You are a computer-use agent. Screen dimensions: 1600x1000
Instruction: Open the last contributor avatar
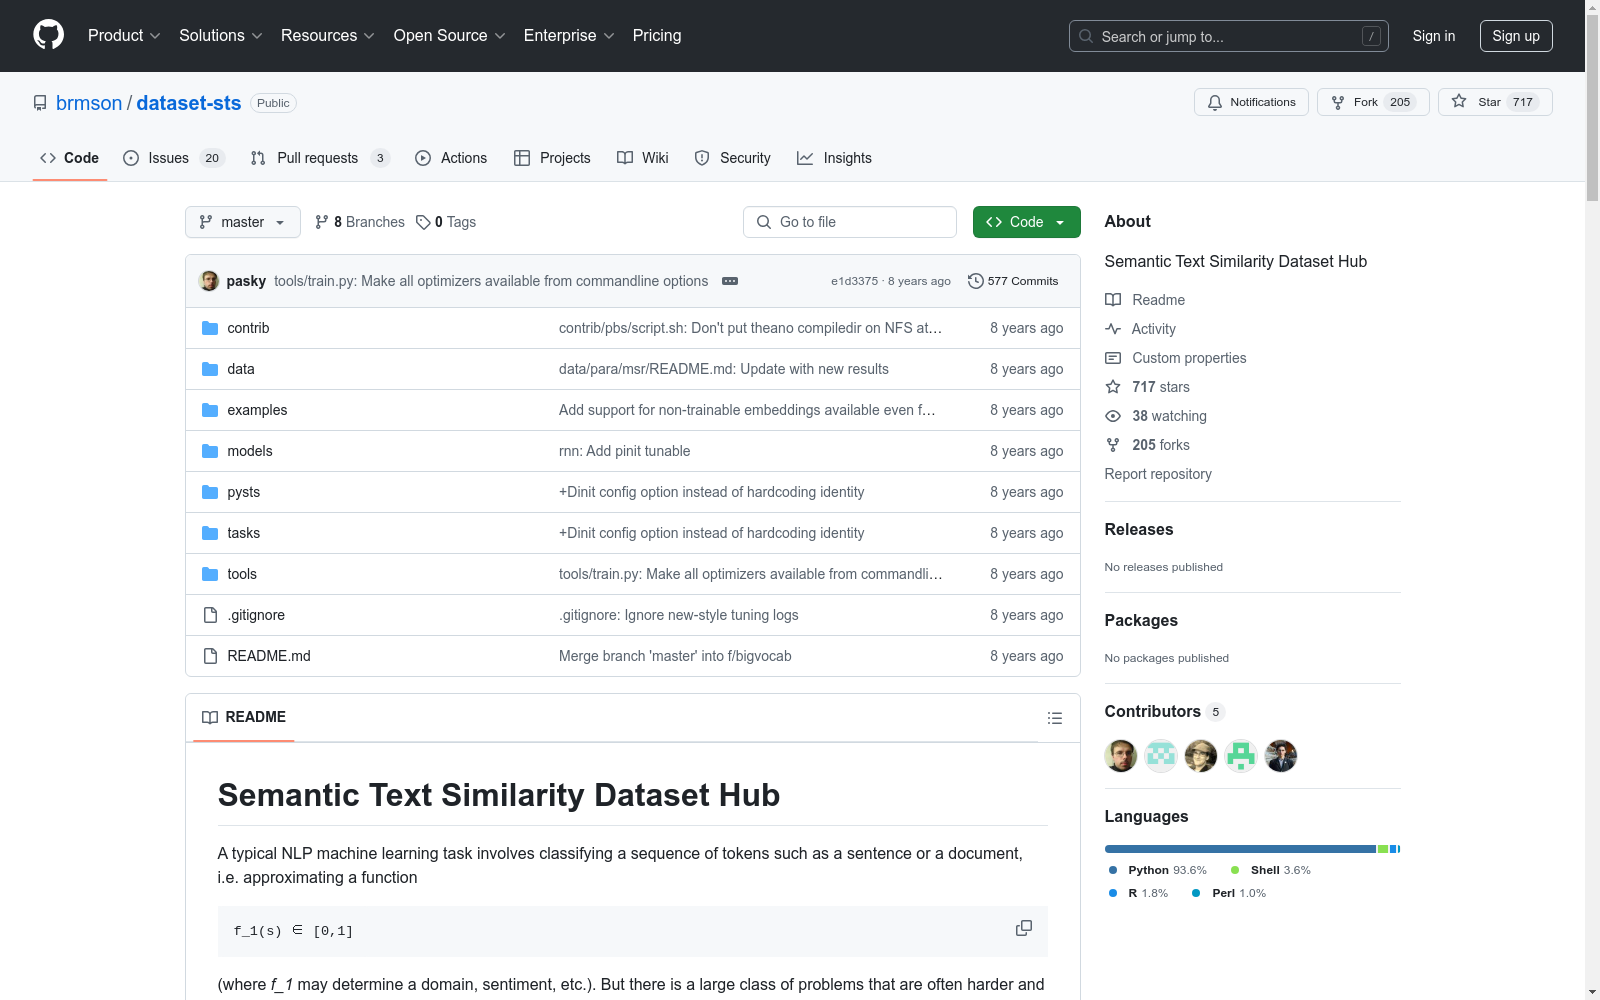click(x=1281, y=756)
